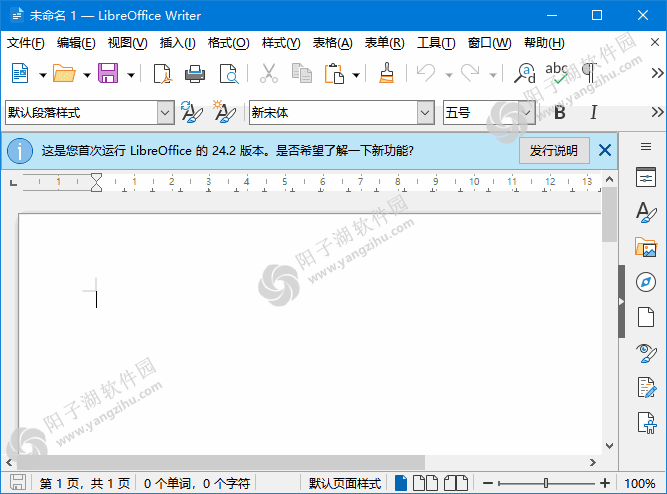Save the document with the floppy disk icon
667x494 pixels.
click(108, 74)
